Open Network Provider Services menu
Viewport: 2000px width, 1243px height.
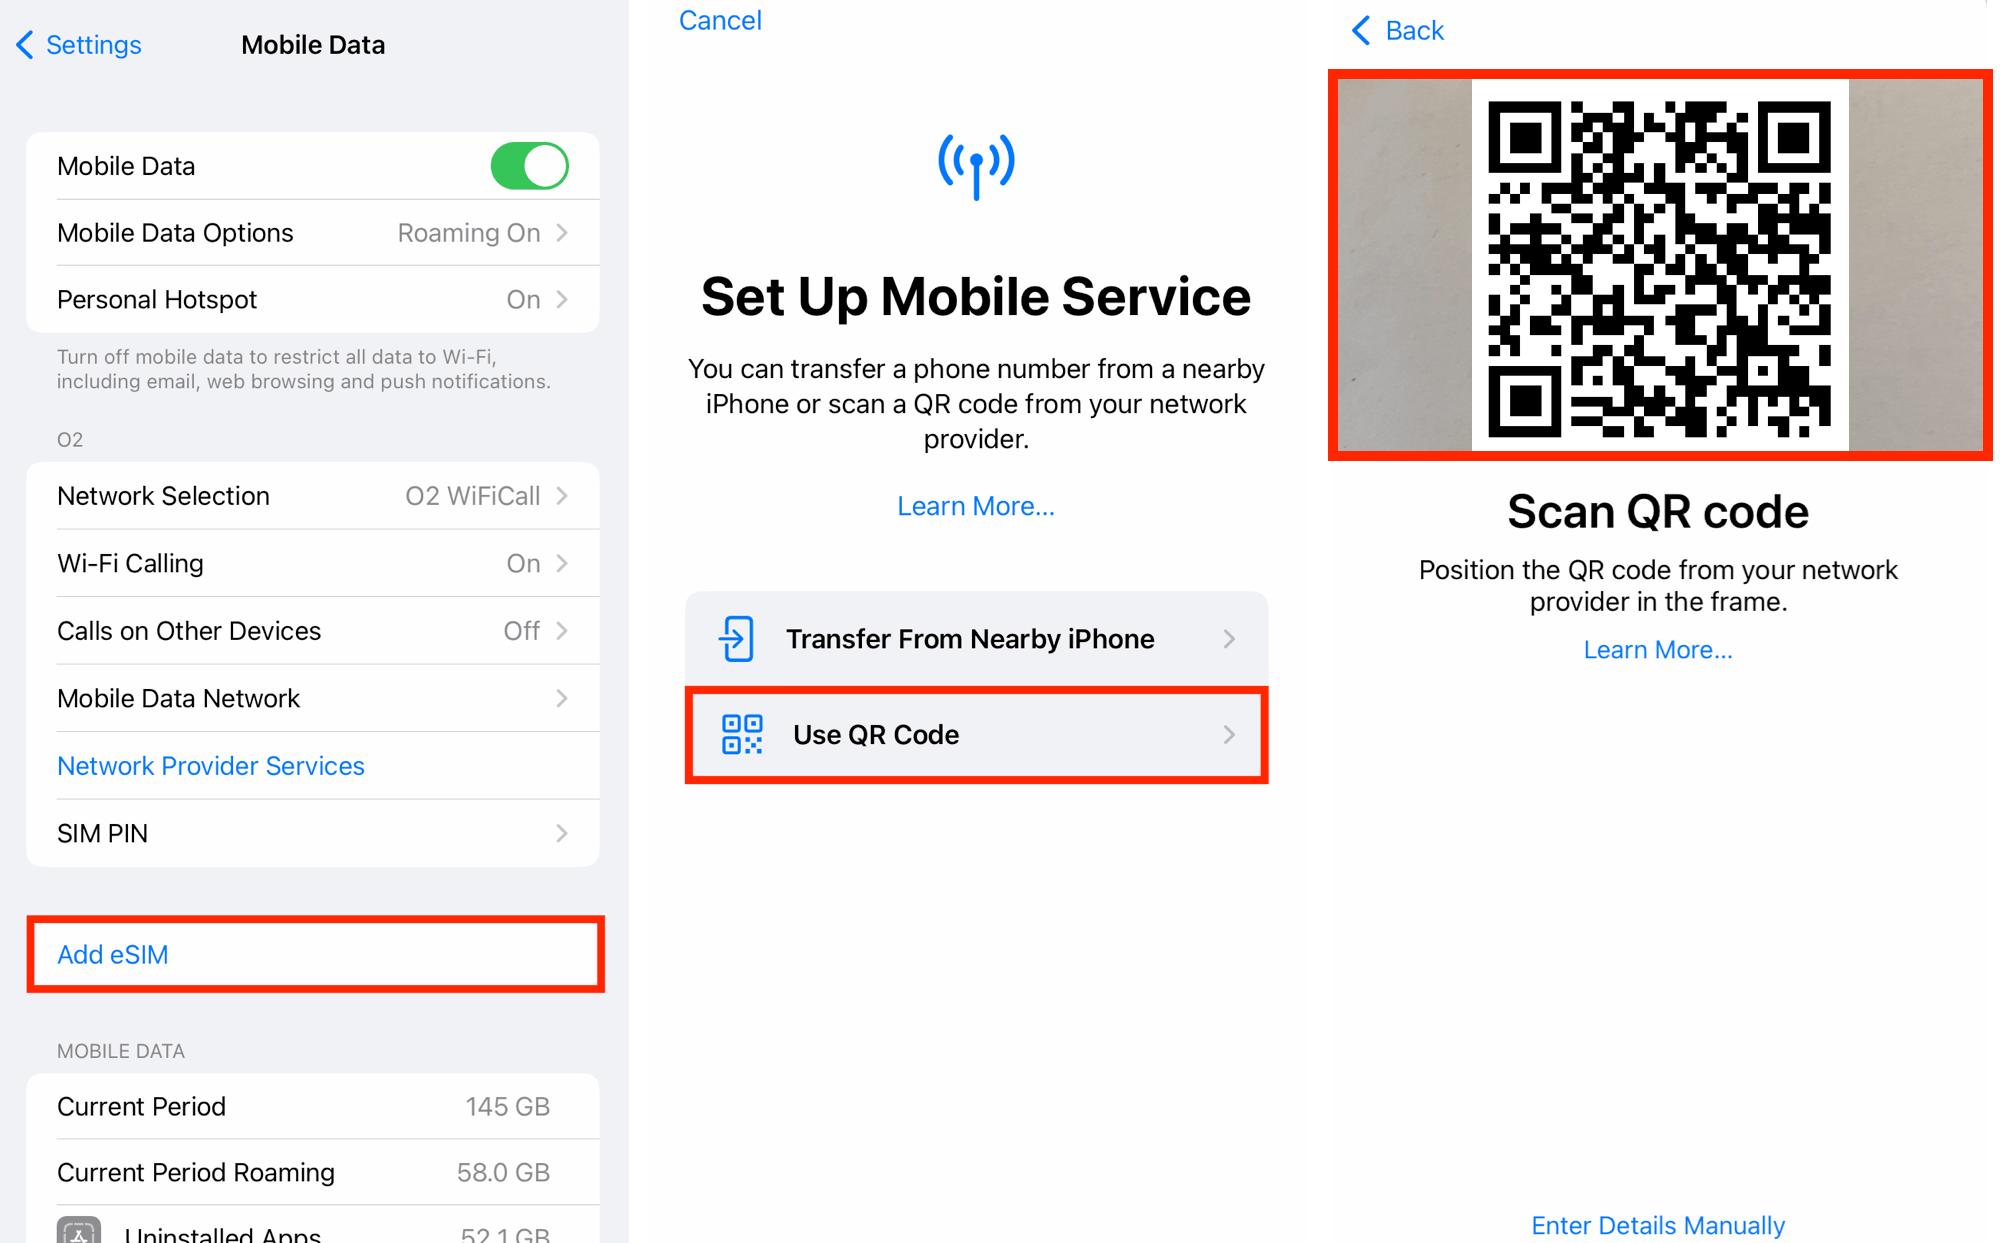(x=210, y=765)
